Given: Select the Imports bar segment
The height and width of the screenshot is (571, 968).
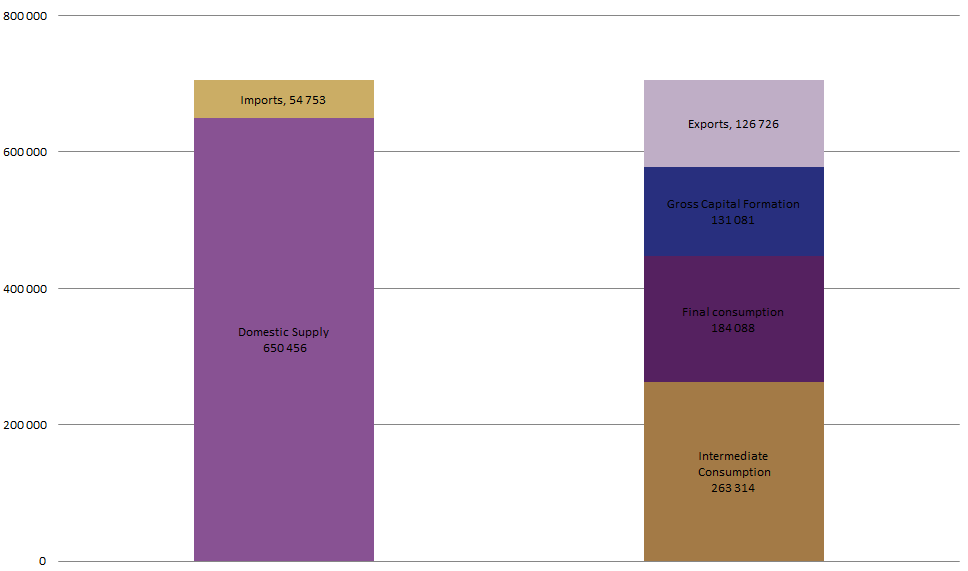Looking at the screenshot, I should point(284,99).
